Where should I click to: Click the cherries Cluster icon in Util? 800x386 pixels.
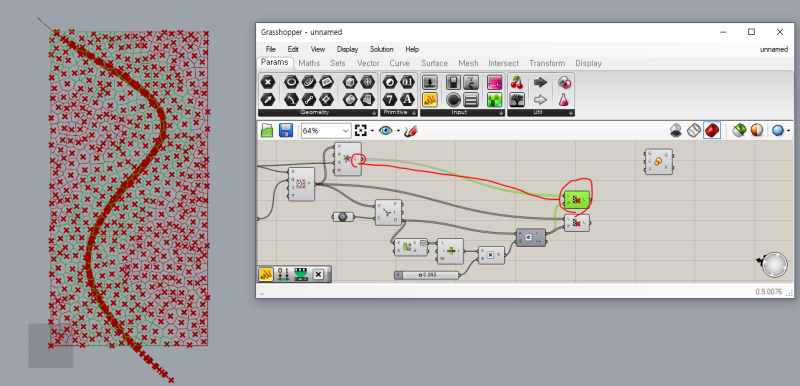point(517,82)
